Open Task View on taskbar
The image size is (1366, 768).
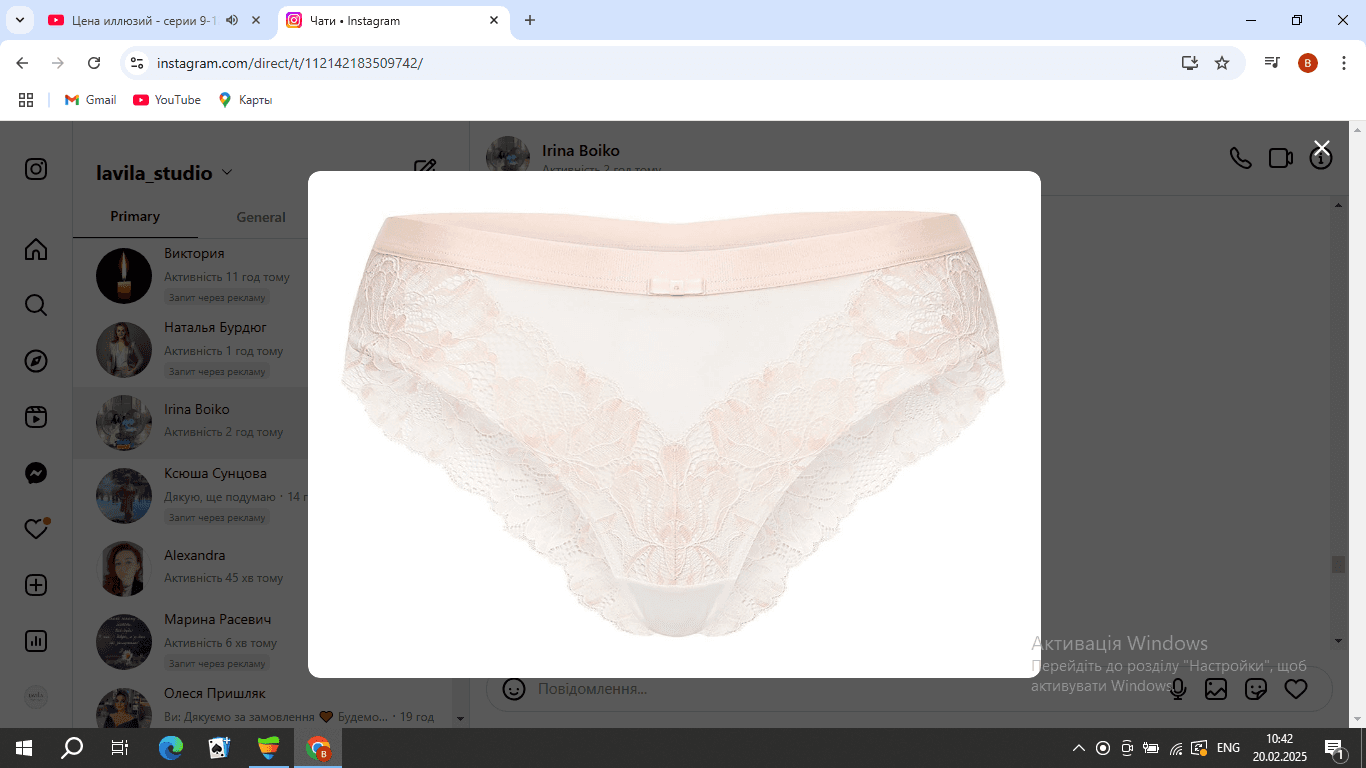point(120,747)
